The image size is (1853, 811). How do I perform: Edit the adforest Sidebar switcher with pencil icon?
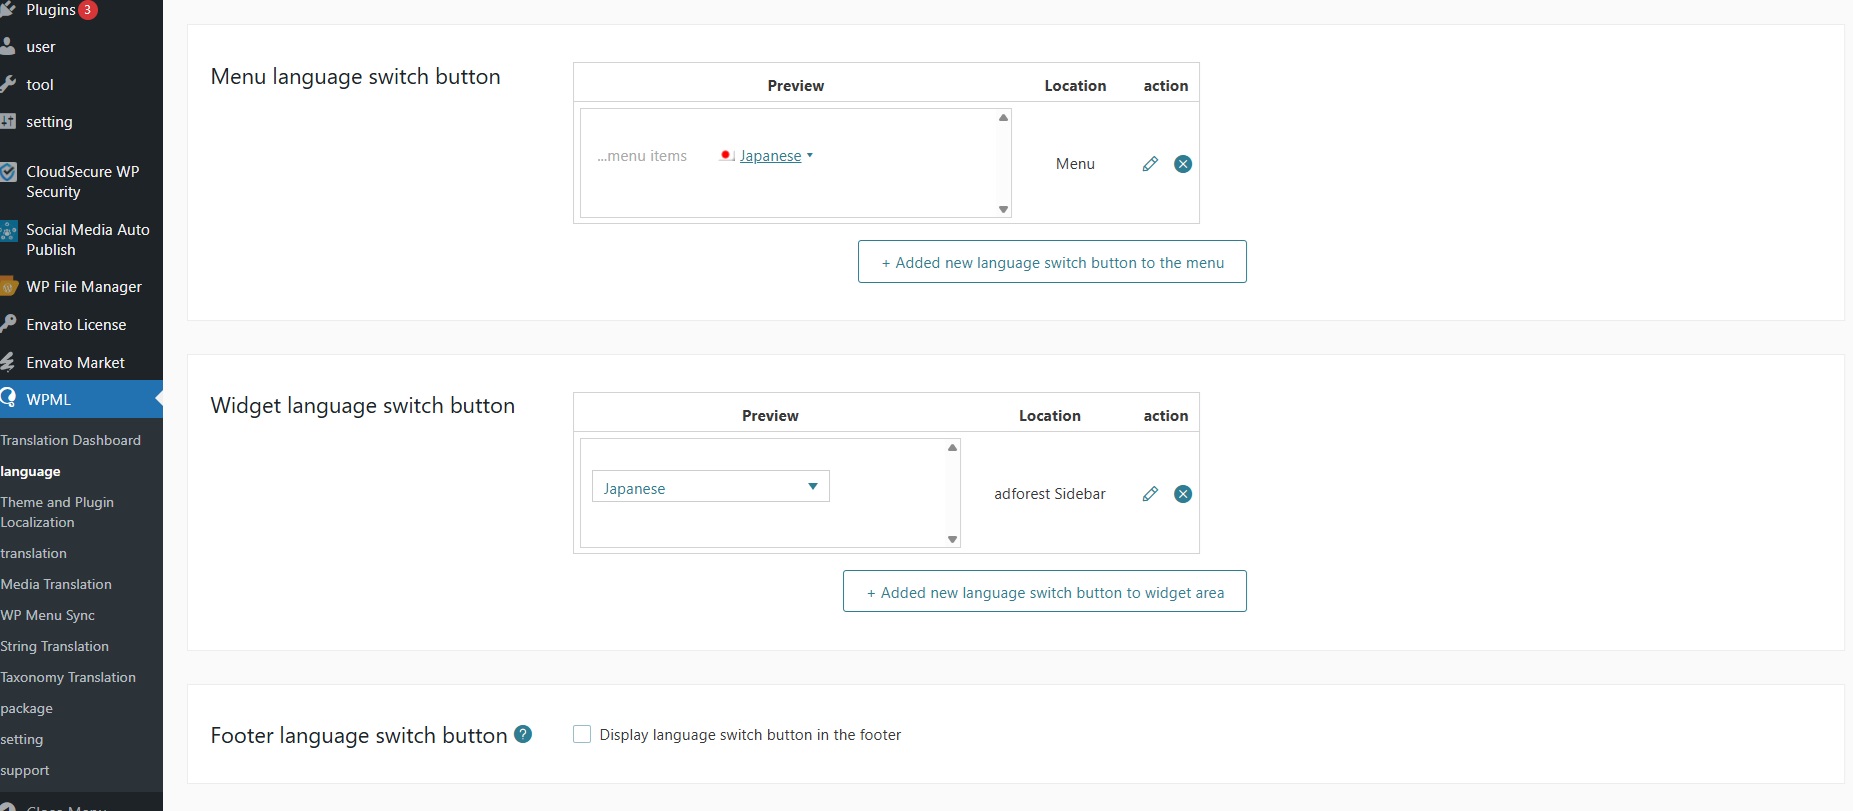click(x=1150, y=494)
